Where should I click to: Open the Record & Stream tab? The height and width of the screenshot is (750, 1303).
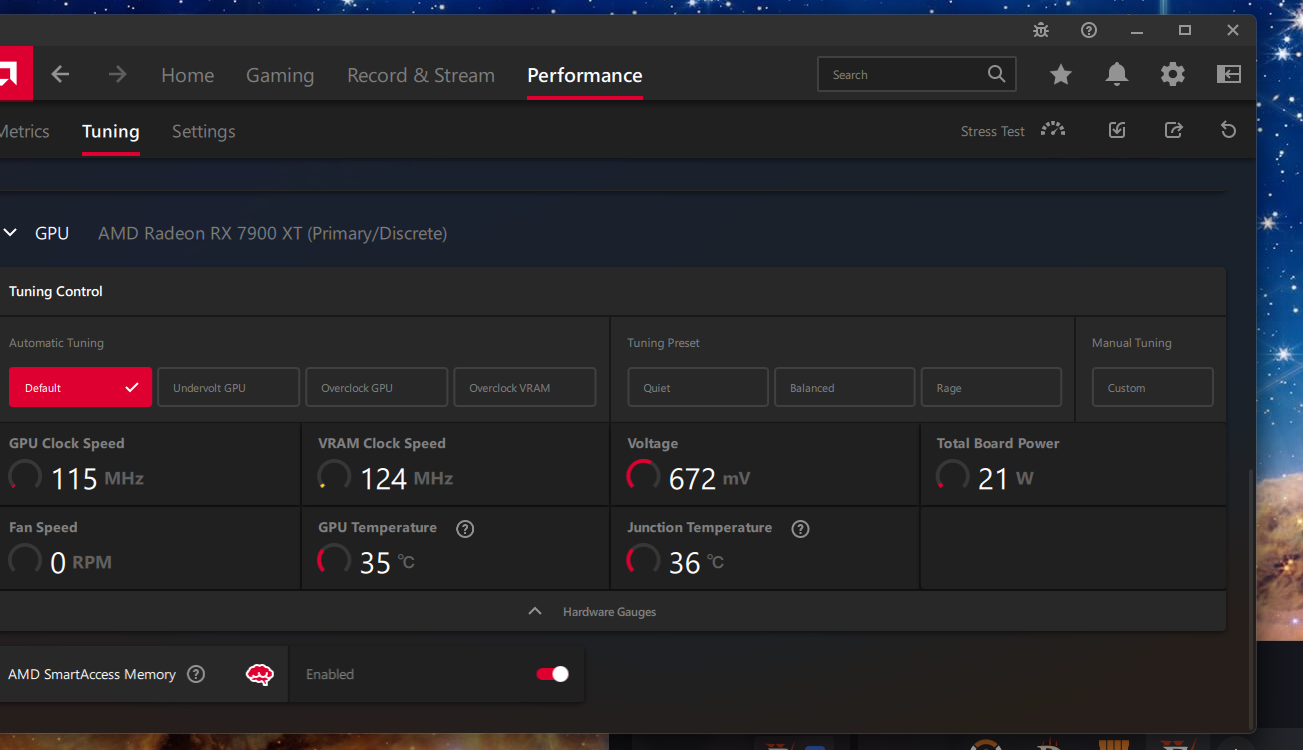coord(421,75)
